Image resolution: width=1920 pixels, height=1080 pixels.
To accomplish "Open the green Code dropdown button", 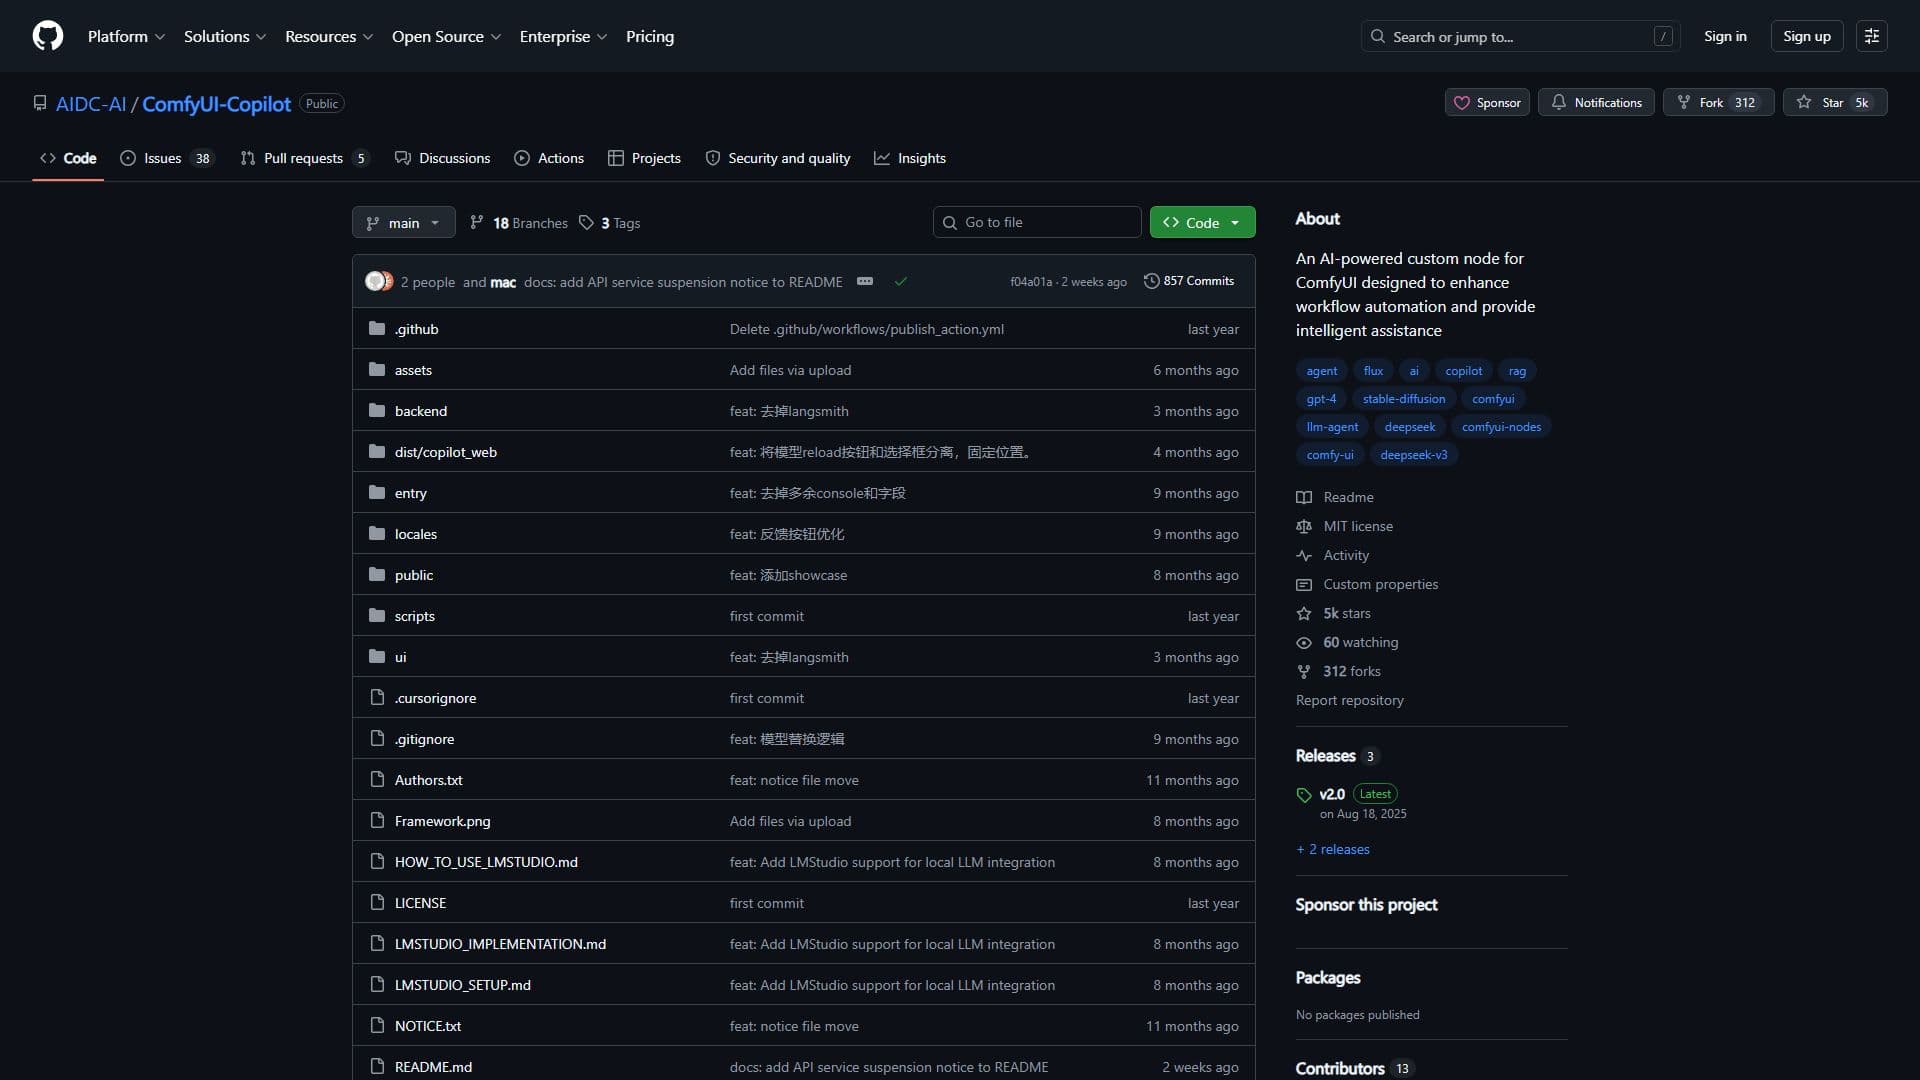I will [x=1202, y=222].
